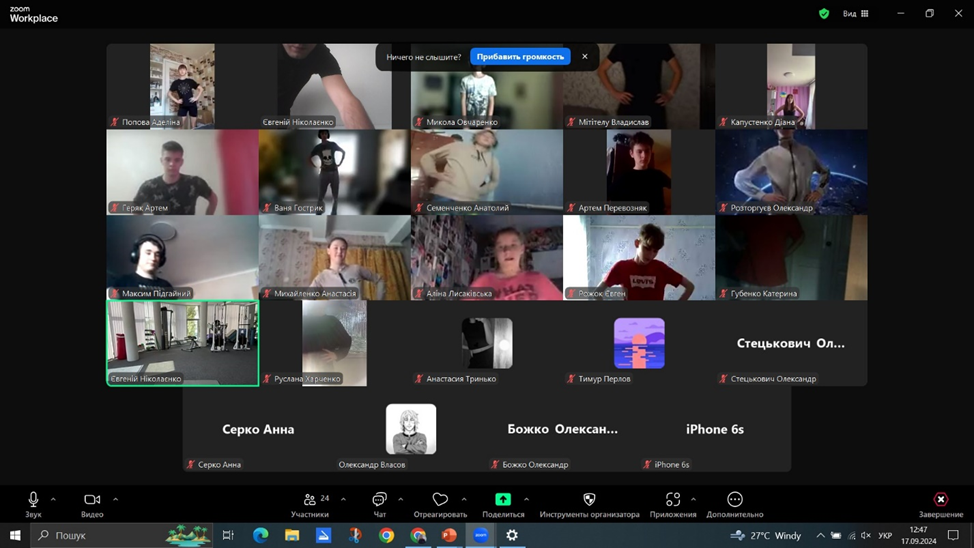
Task: Open the Приложения apps icon
Action: (x=673, y=504)
